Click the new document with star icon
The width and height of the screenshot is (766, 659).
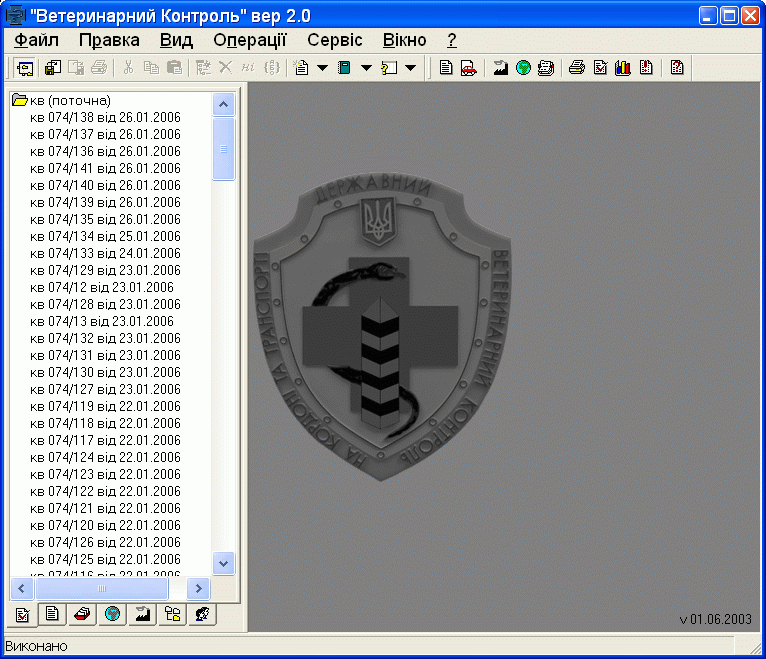tap(301, 67)
